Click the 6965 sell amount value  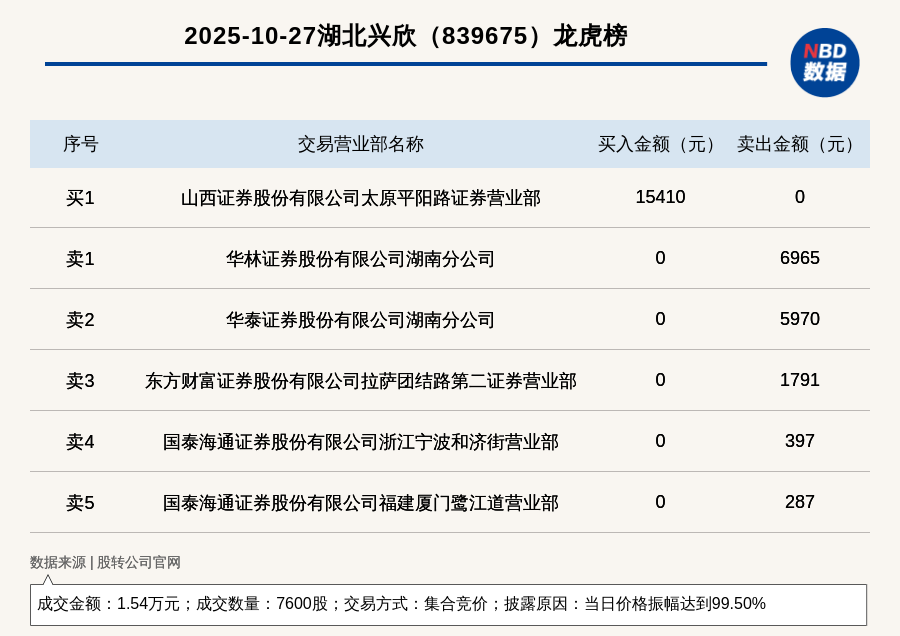coord(799,258)
